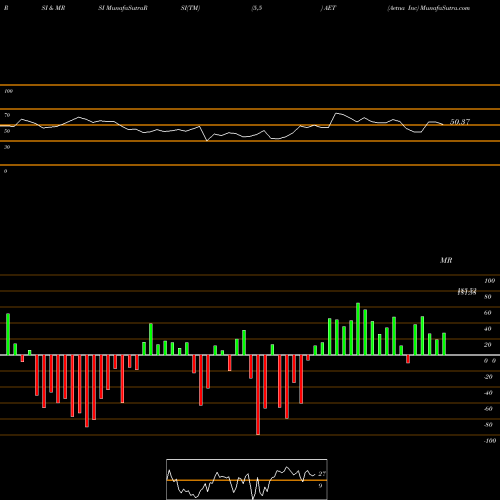This screenshot has width=500, height=500.
Task: Click the -80 label on the MR scale
Action: pos(488,425)
